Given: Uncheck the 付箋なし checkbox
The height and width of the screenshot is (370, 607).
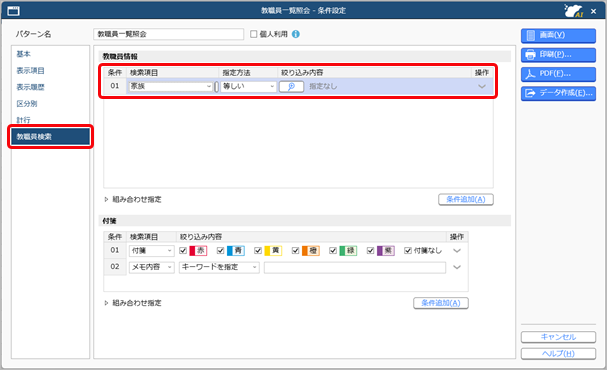Looking at the screenshot, I should point(408,251).
